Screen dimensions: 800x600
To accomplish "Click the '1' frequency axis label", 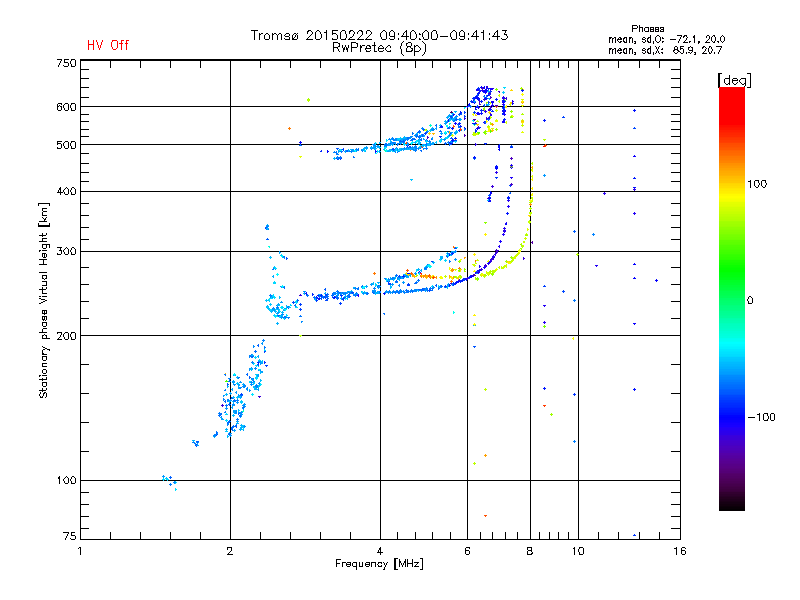I will [x=80, y=551].
